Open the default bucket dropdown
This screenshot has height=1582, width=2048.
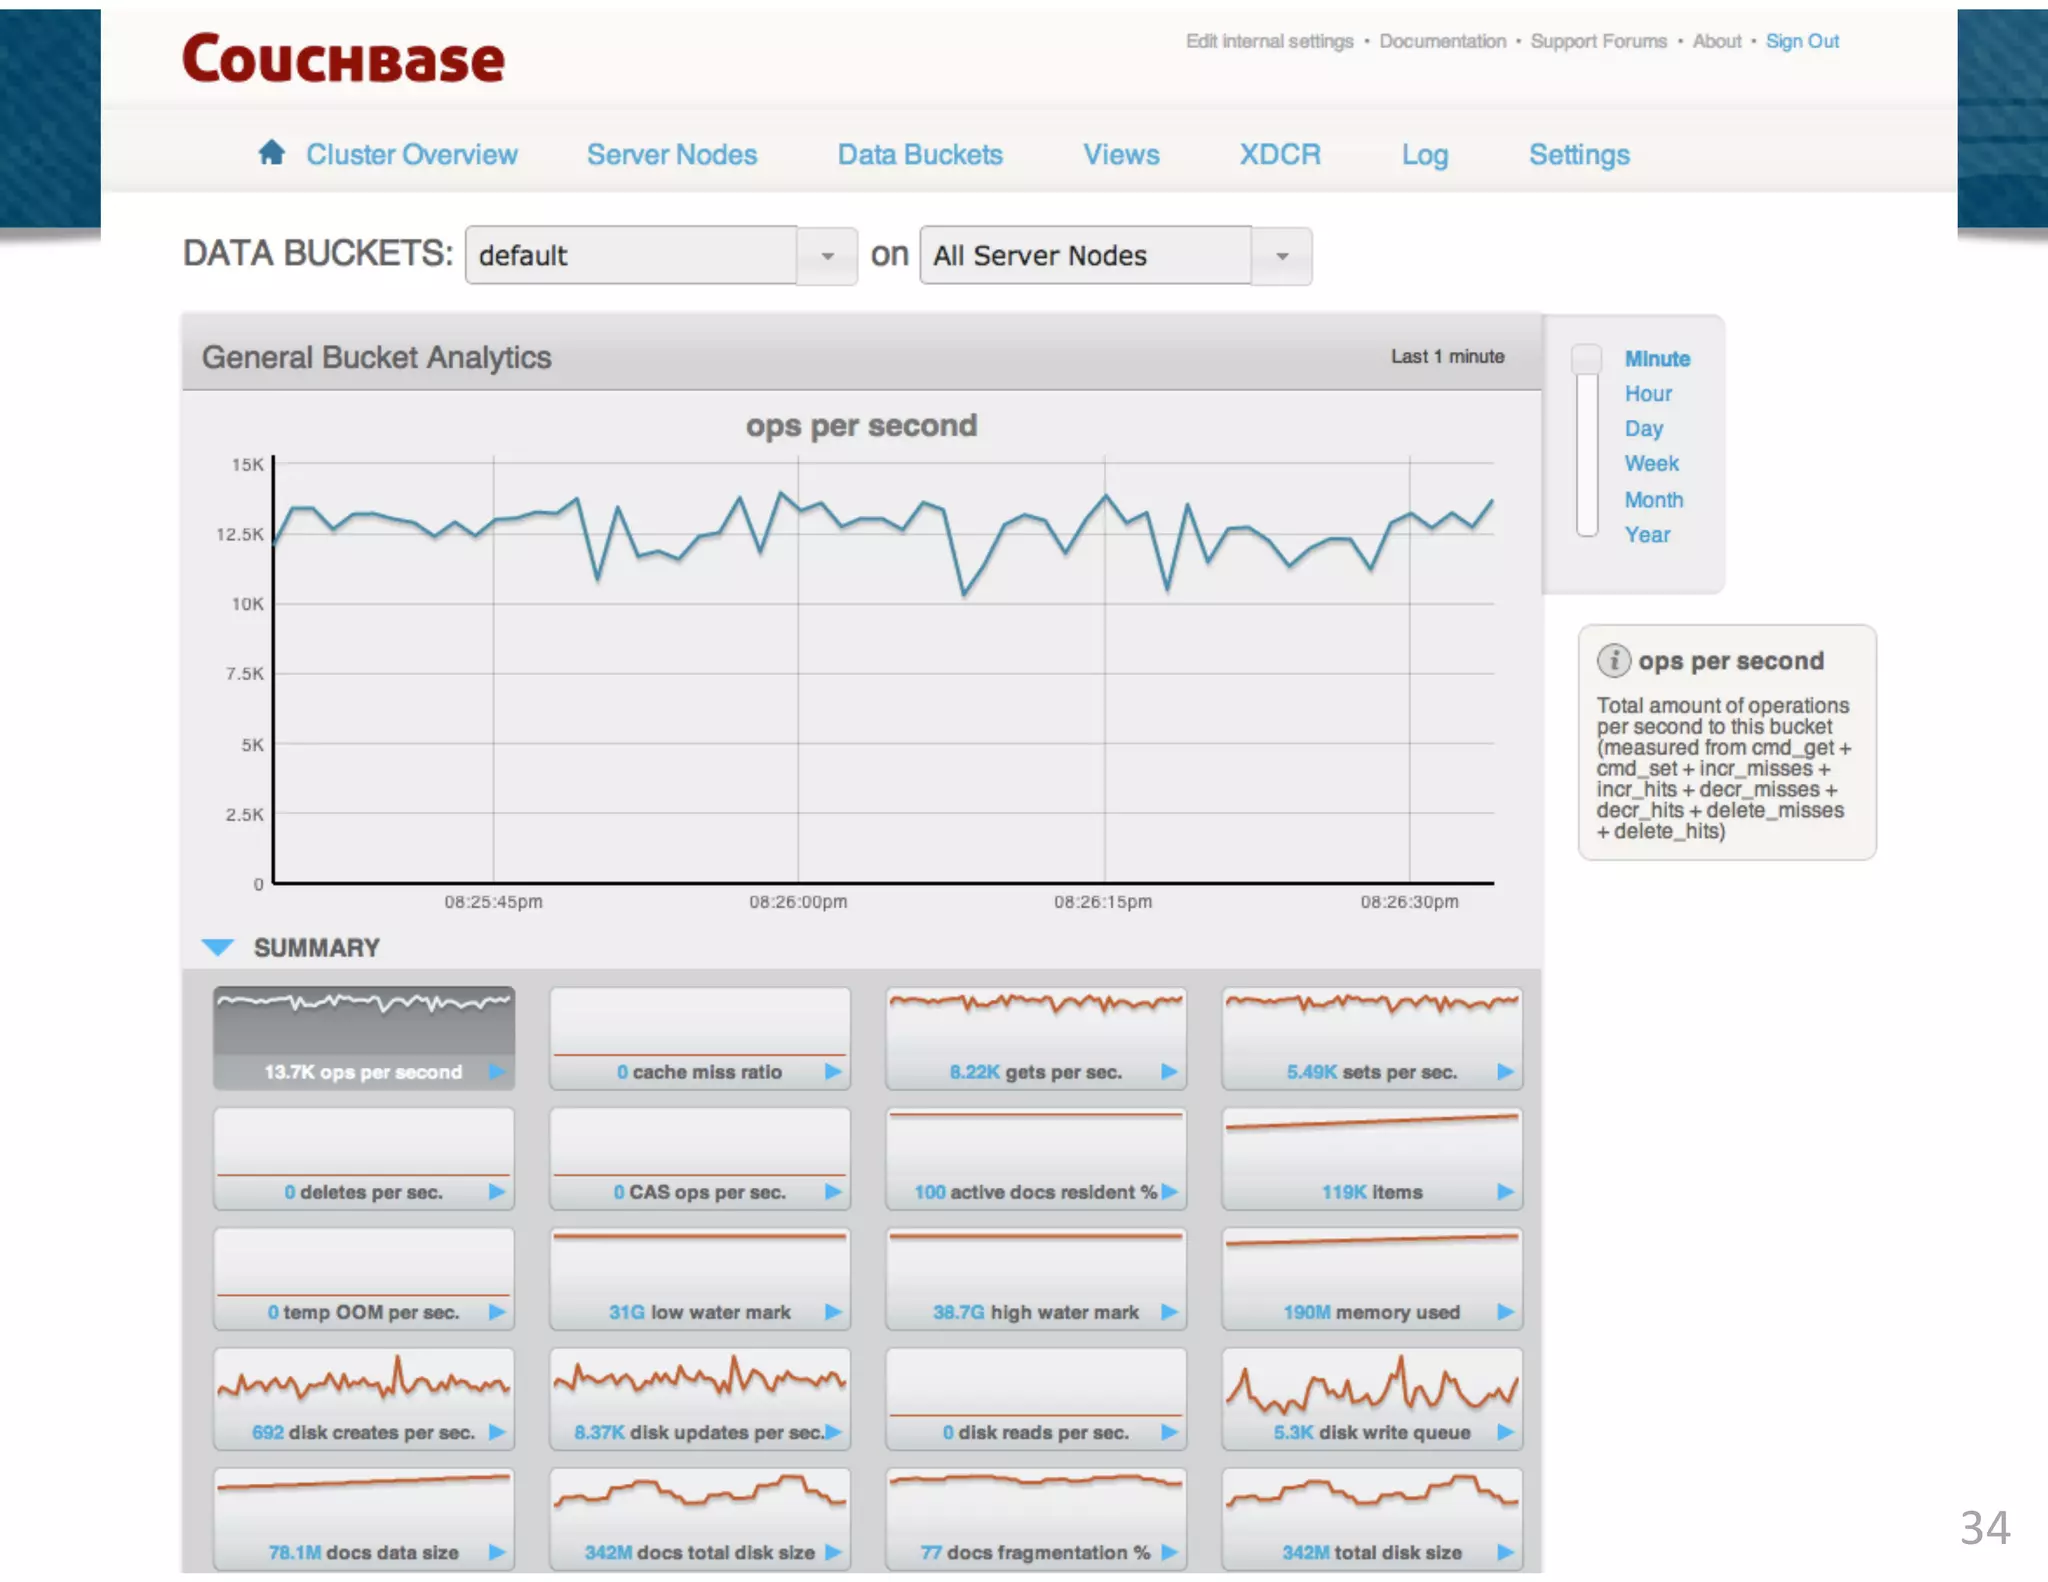(827, 256)
